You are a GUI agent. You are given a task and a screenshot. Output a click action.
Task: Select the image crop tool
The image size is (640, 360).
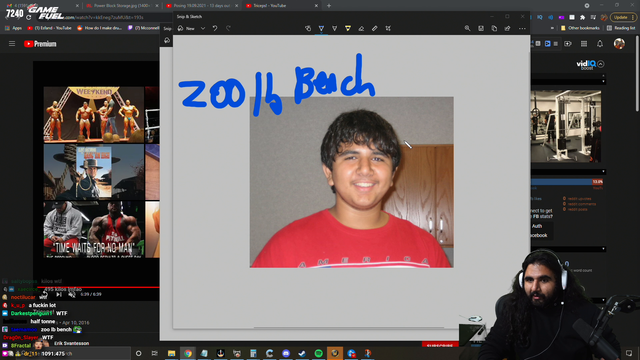388,29
